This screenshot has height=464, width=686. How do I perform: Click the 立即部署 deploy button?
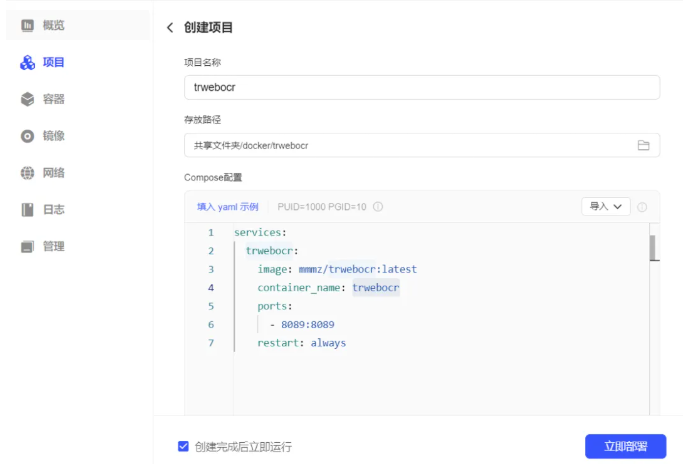pyautogui.click(x=625, y=446)
